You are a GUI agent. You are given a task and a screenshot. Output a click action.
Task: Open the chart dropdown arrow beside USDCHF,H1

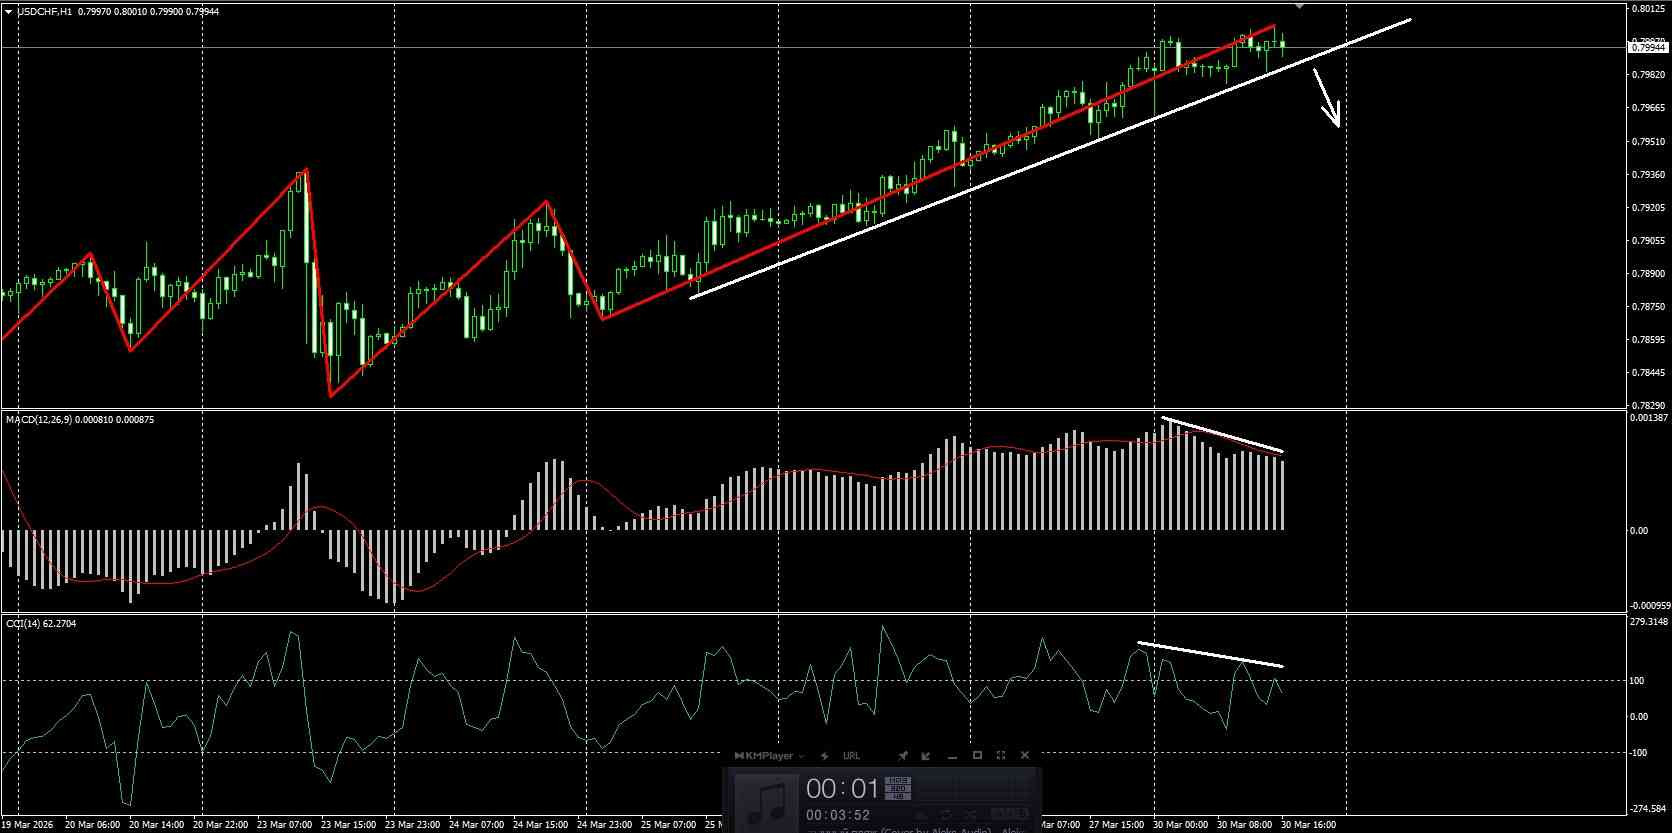click(x=8, y=11)
